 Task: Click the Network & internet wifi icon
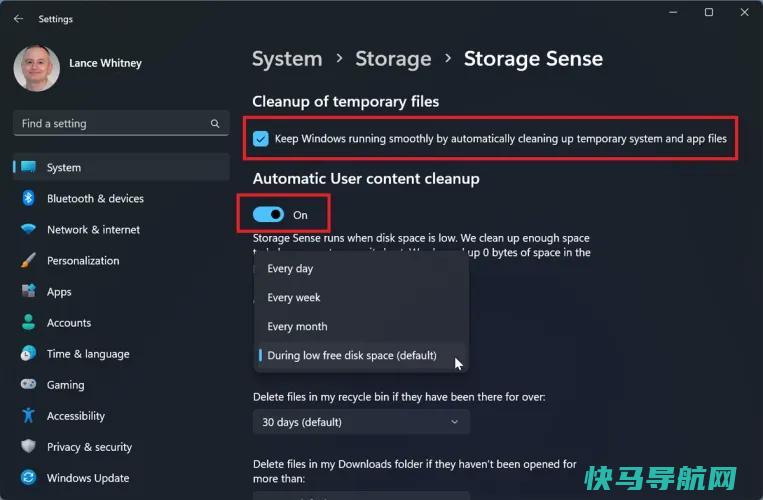pyautogui.click(x=28, y=229)
